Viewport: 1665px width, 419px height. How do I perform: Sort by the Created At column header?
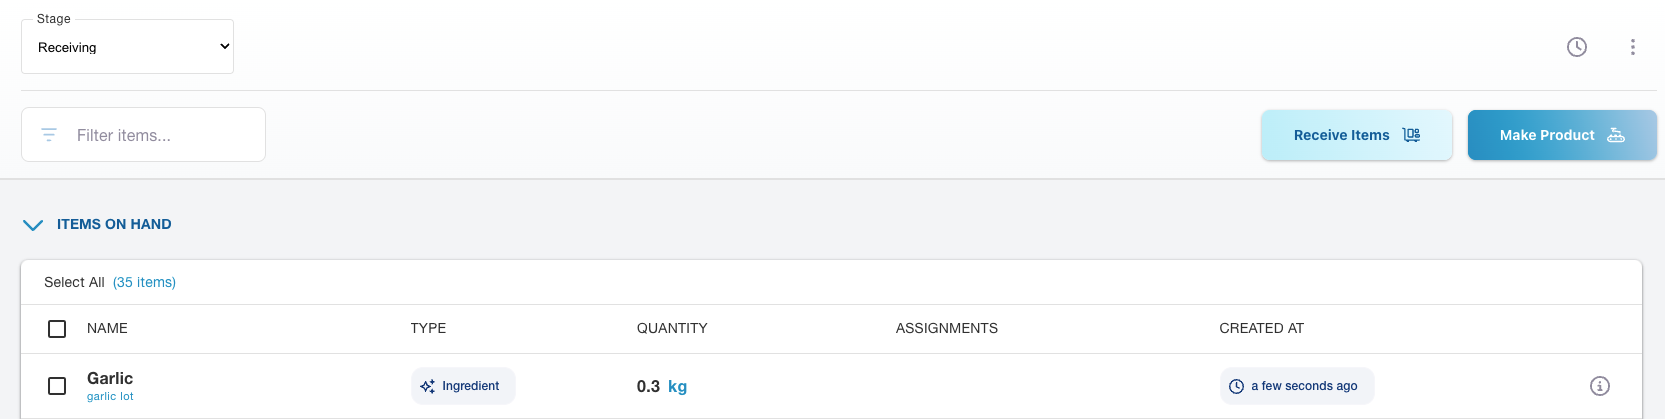click(x=1261, y=329)
